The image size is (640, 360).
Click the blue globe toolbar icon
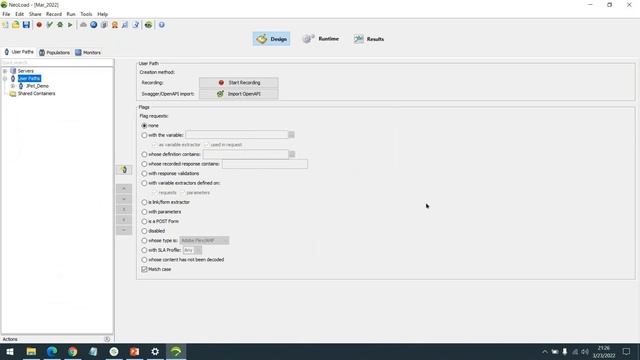point(93,25)
